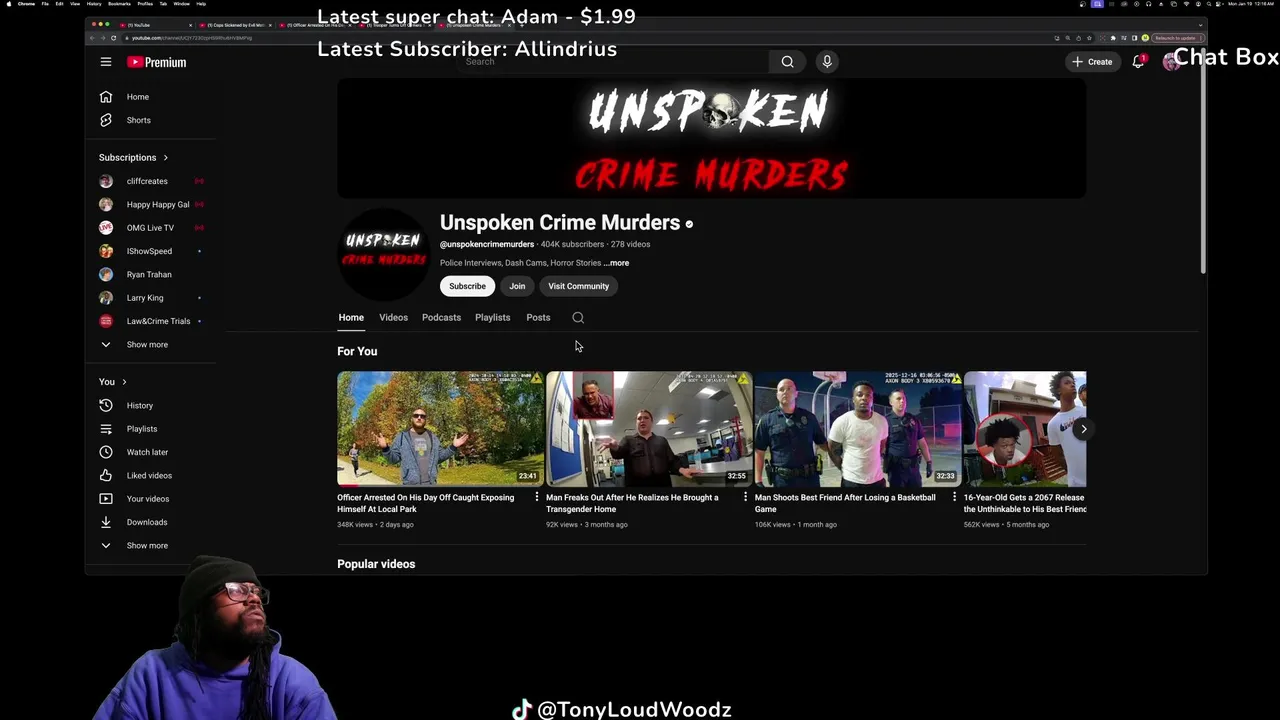Switch to the Cops Sickened browser tab
This screenshot has width=1280, height=720.
[236, 25]
